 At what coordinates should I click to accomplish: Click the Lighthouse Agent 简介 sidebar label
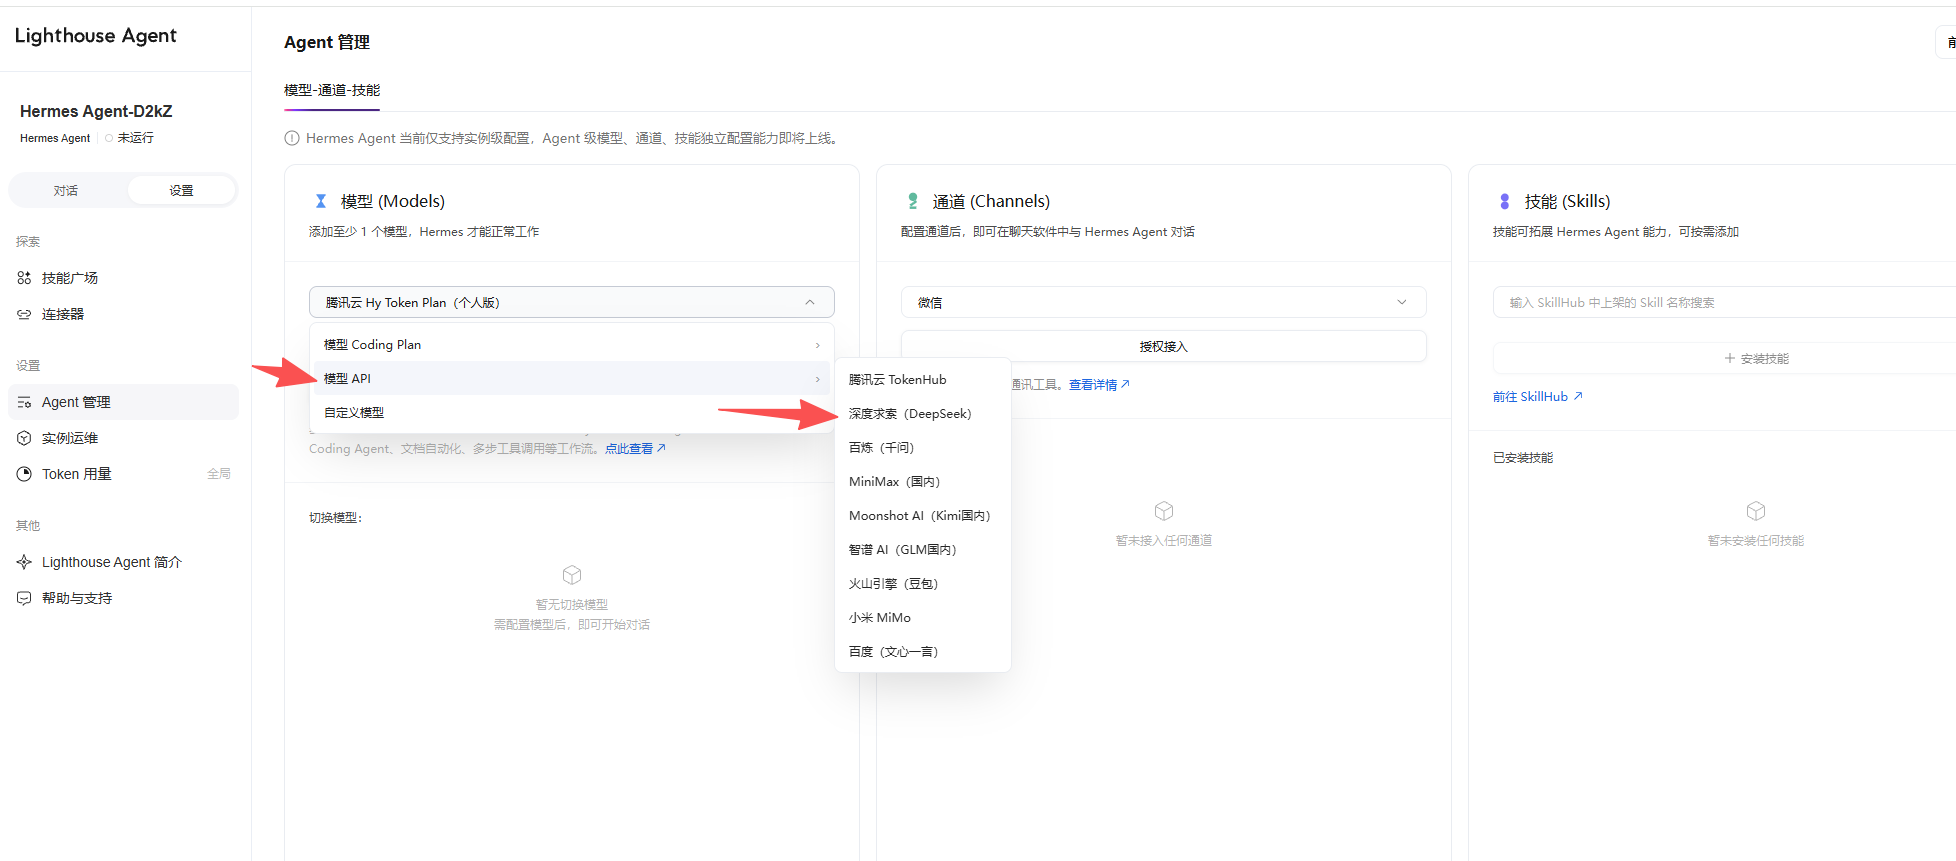tap(112, 562)
